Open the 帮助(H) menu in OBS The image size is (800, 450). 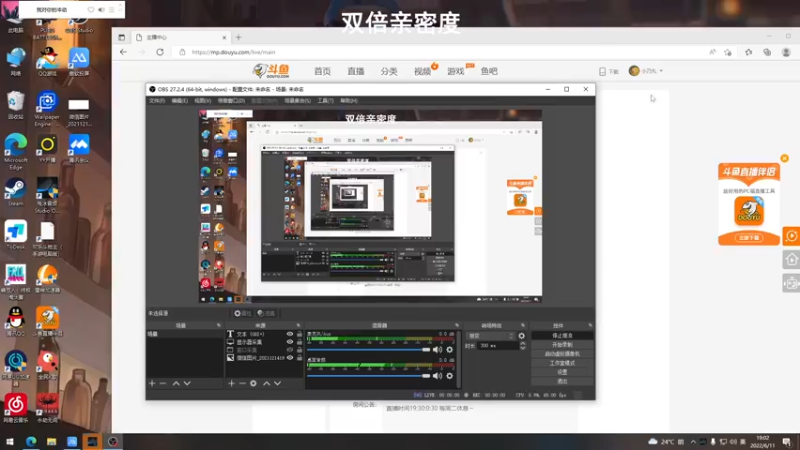click(x=349, y=101)
